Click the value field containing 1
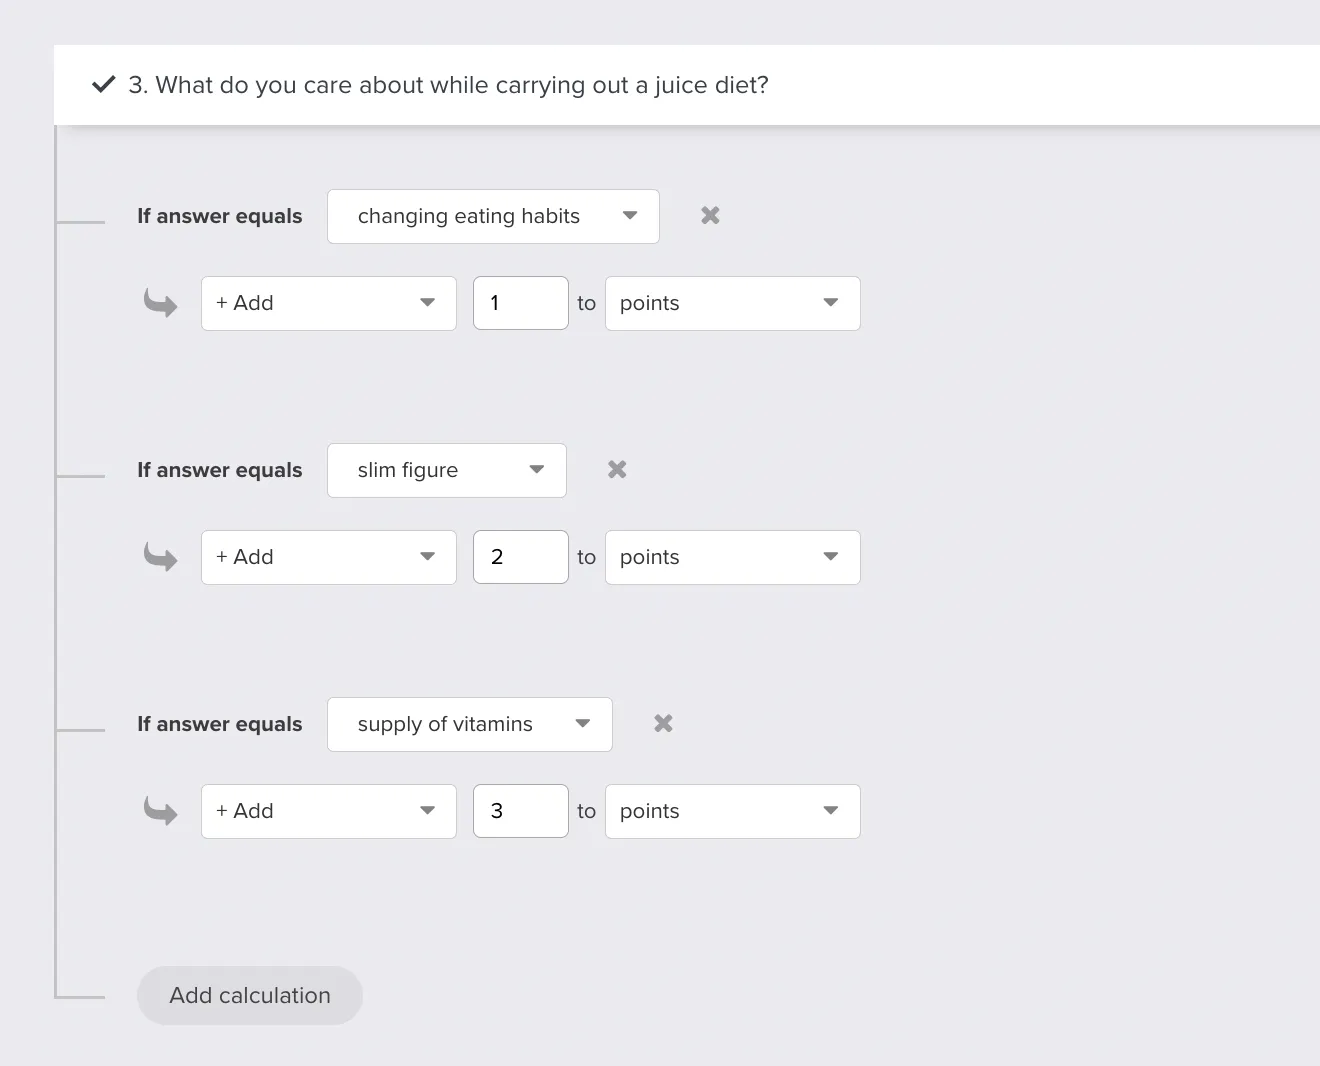 pos(520,303)
